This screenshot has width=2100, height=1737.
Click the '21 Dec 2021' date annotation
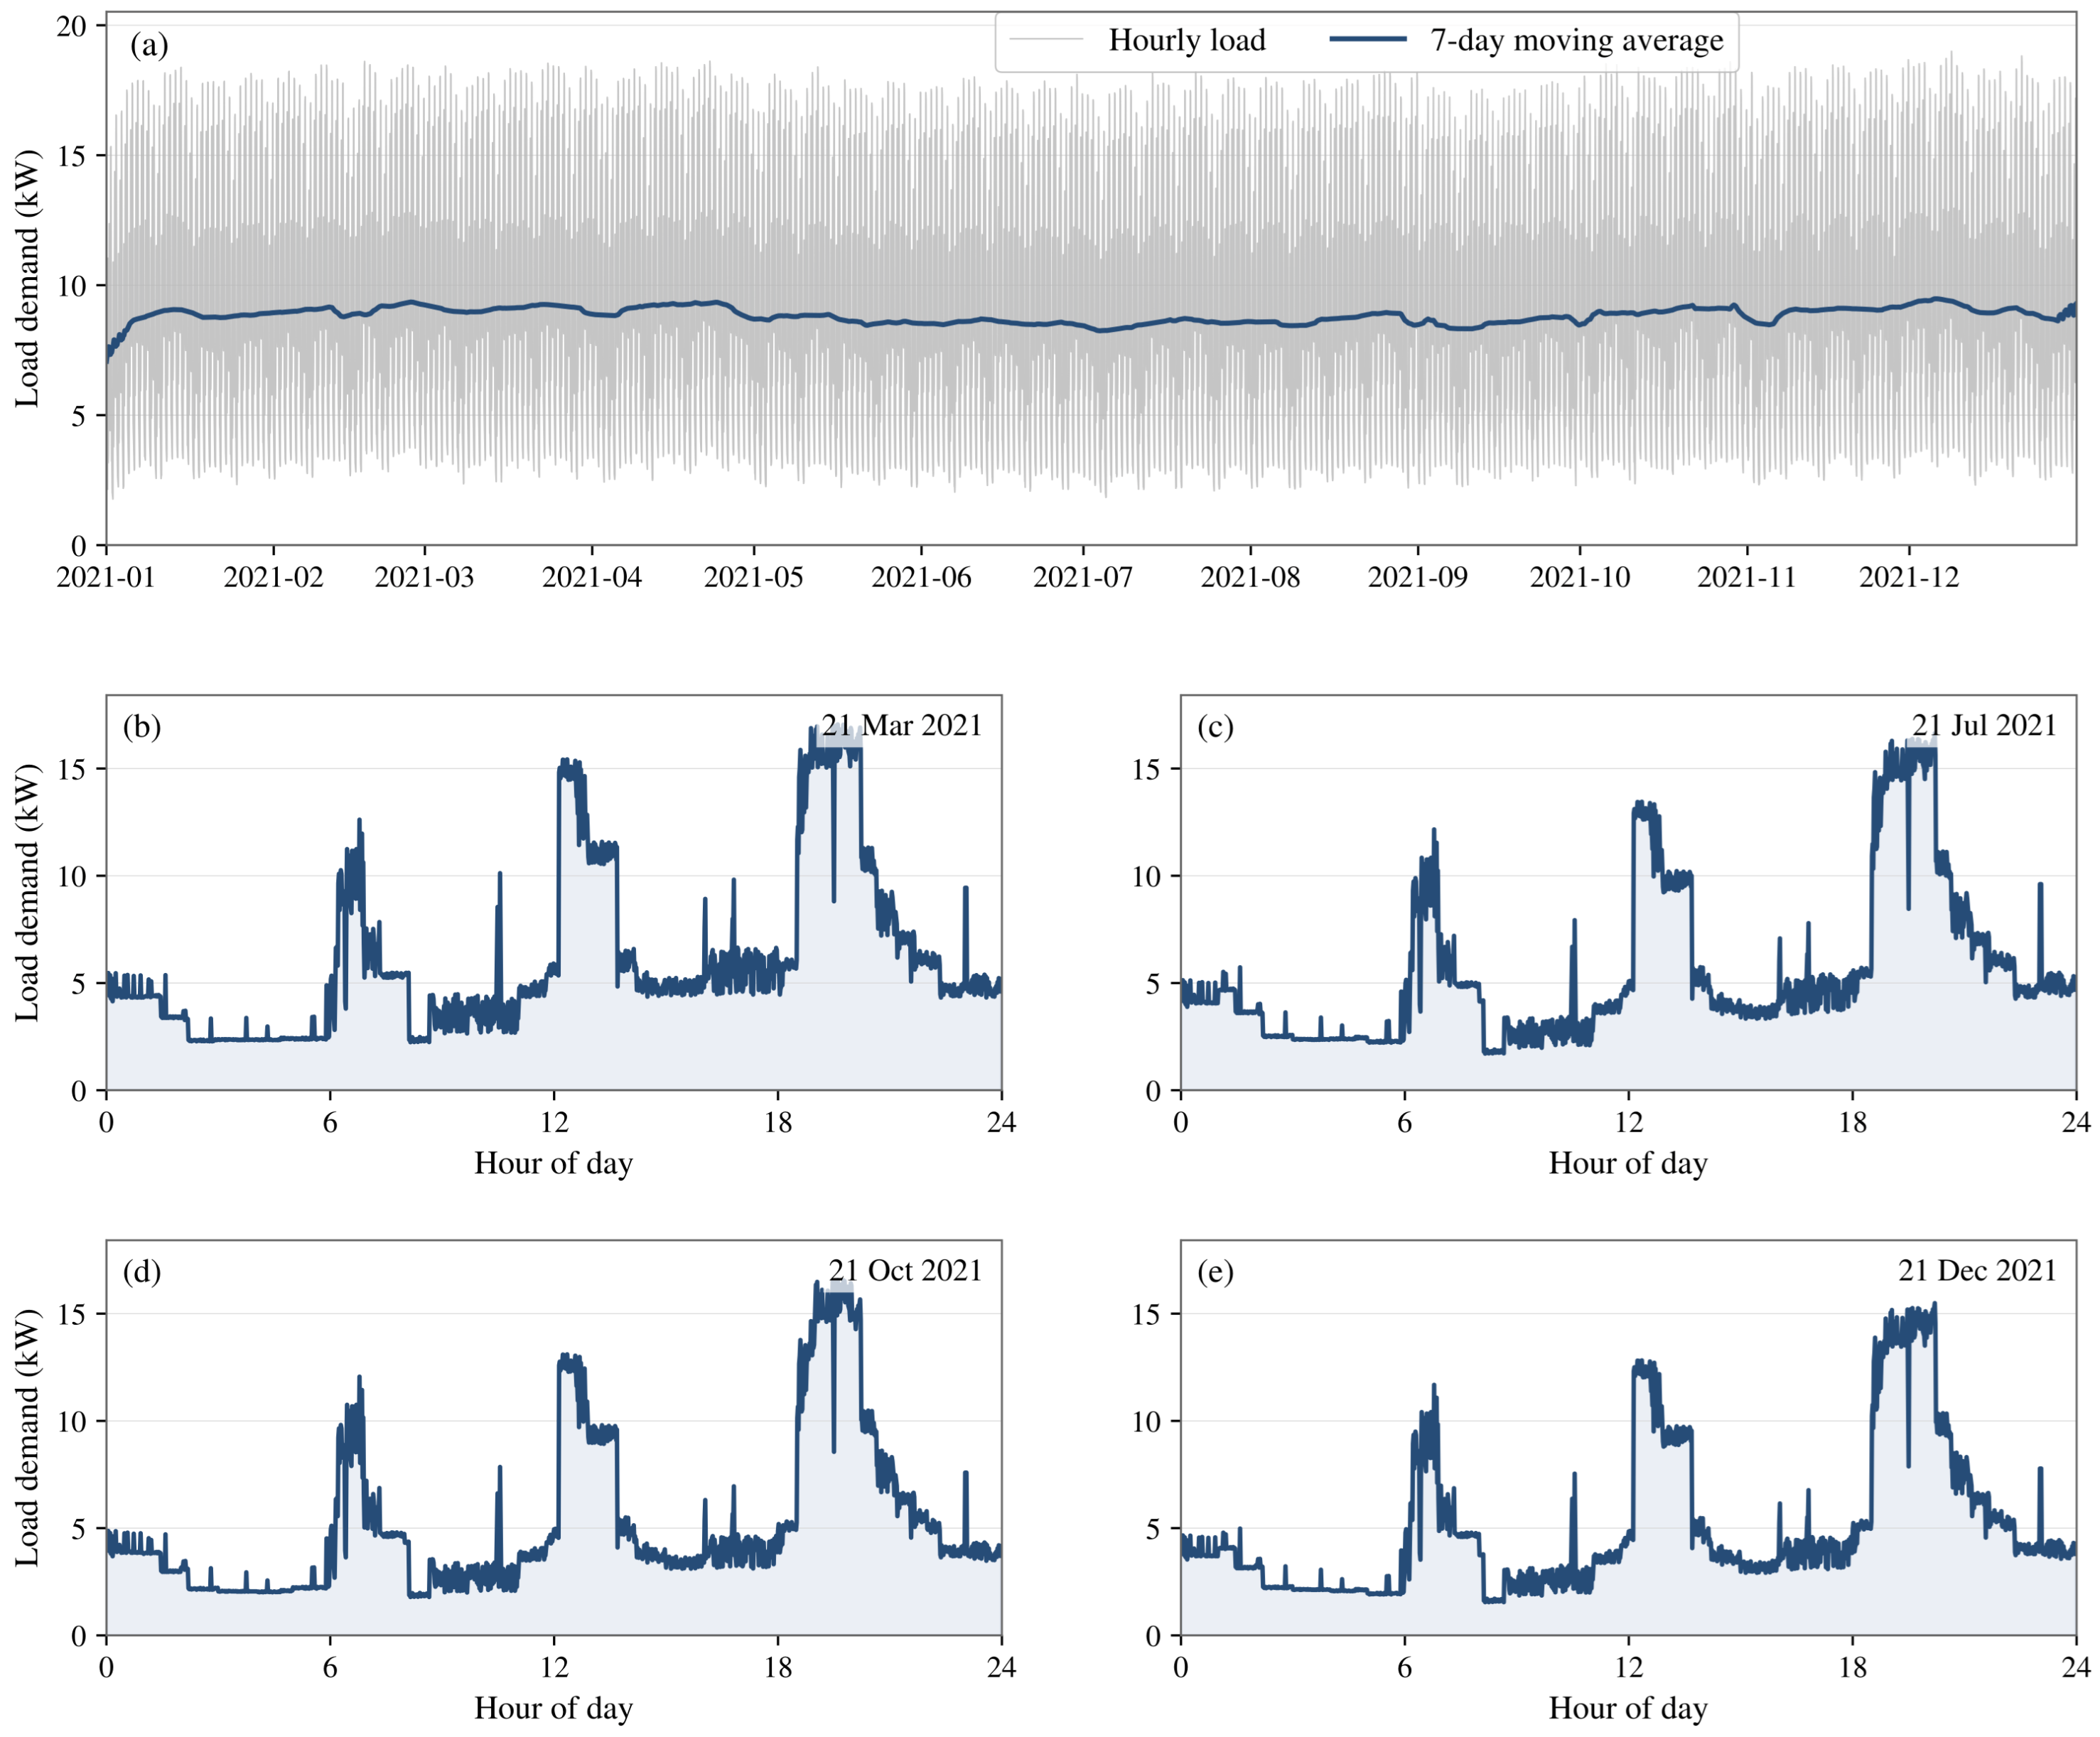point(1977,1270)
